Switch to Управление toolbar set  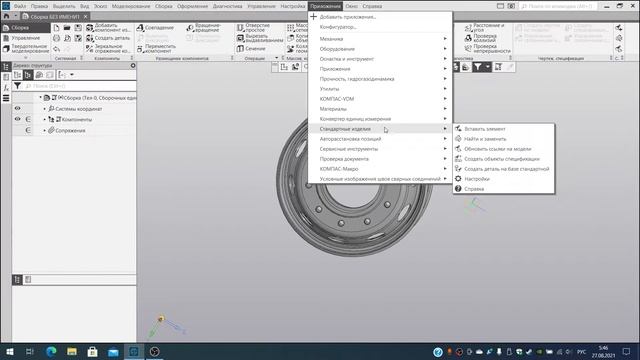tap(25, 38)
